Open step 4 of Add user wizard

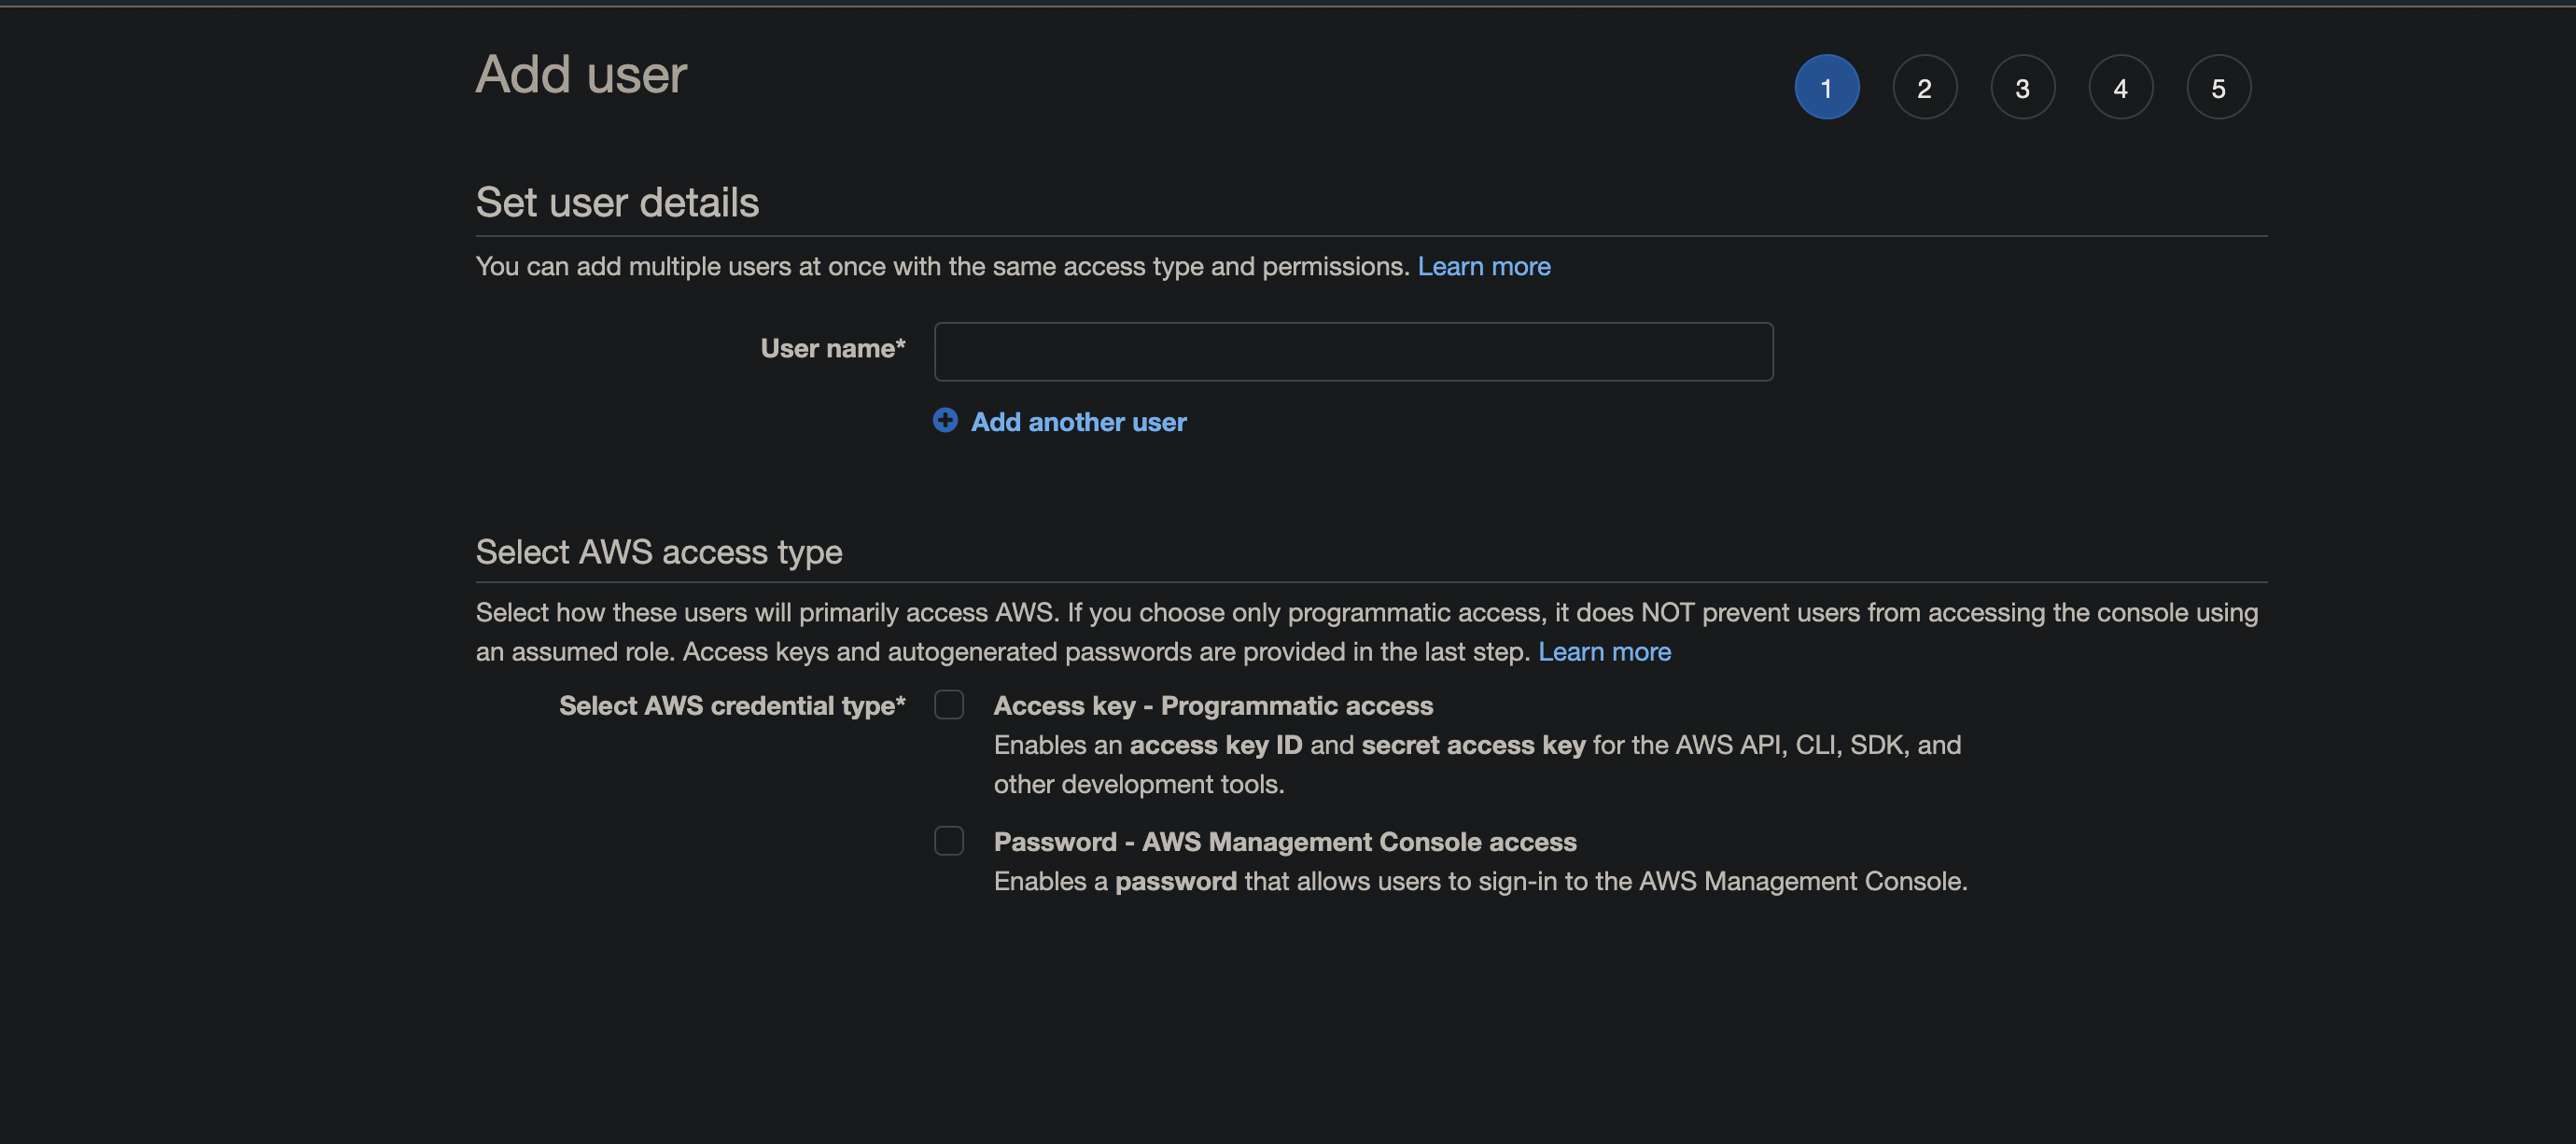click(x=2120, y=88)
